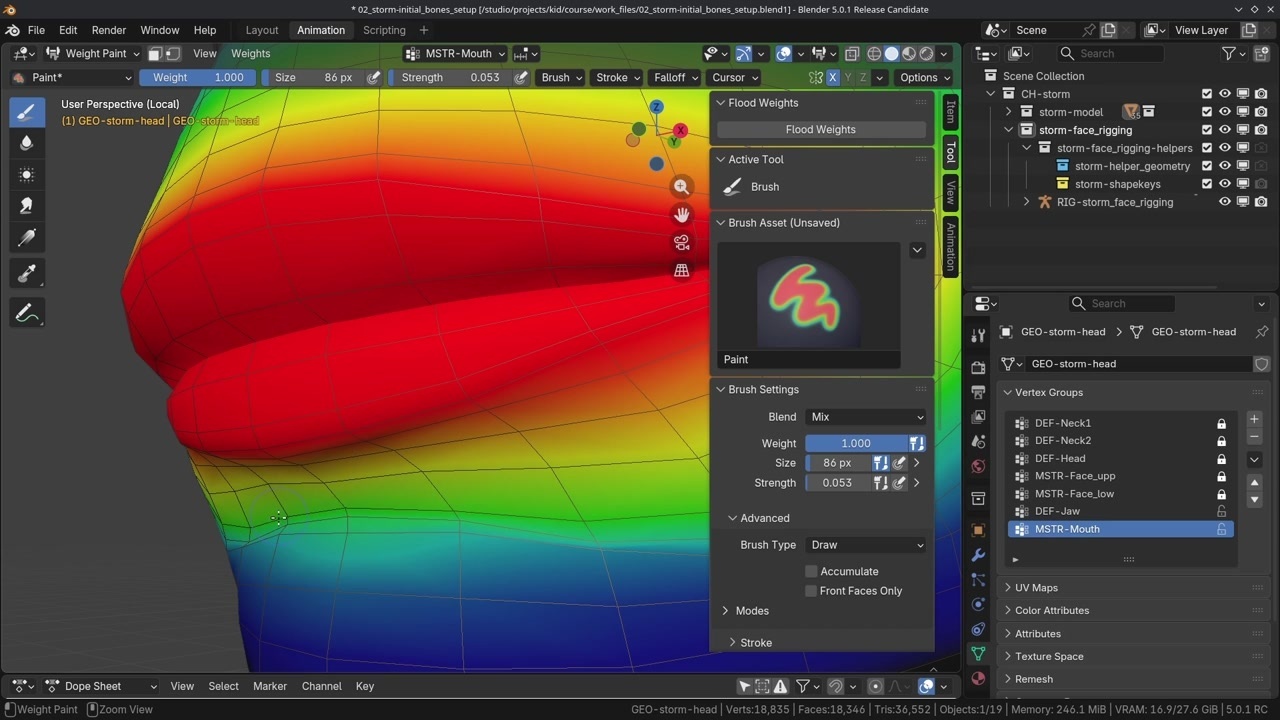Image resolution: width=1280 pixels, height=720 pixels.
Task: Click the Flood Weights button
Action: click(820, 129)
